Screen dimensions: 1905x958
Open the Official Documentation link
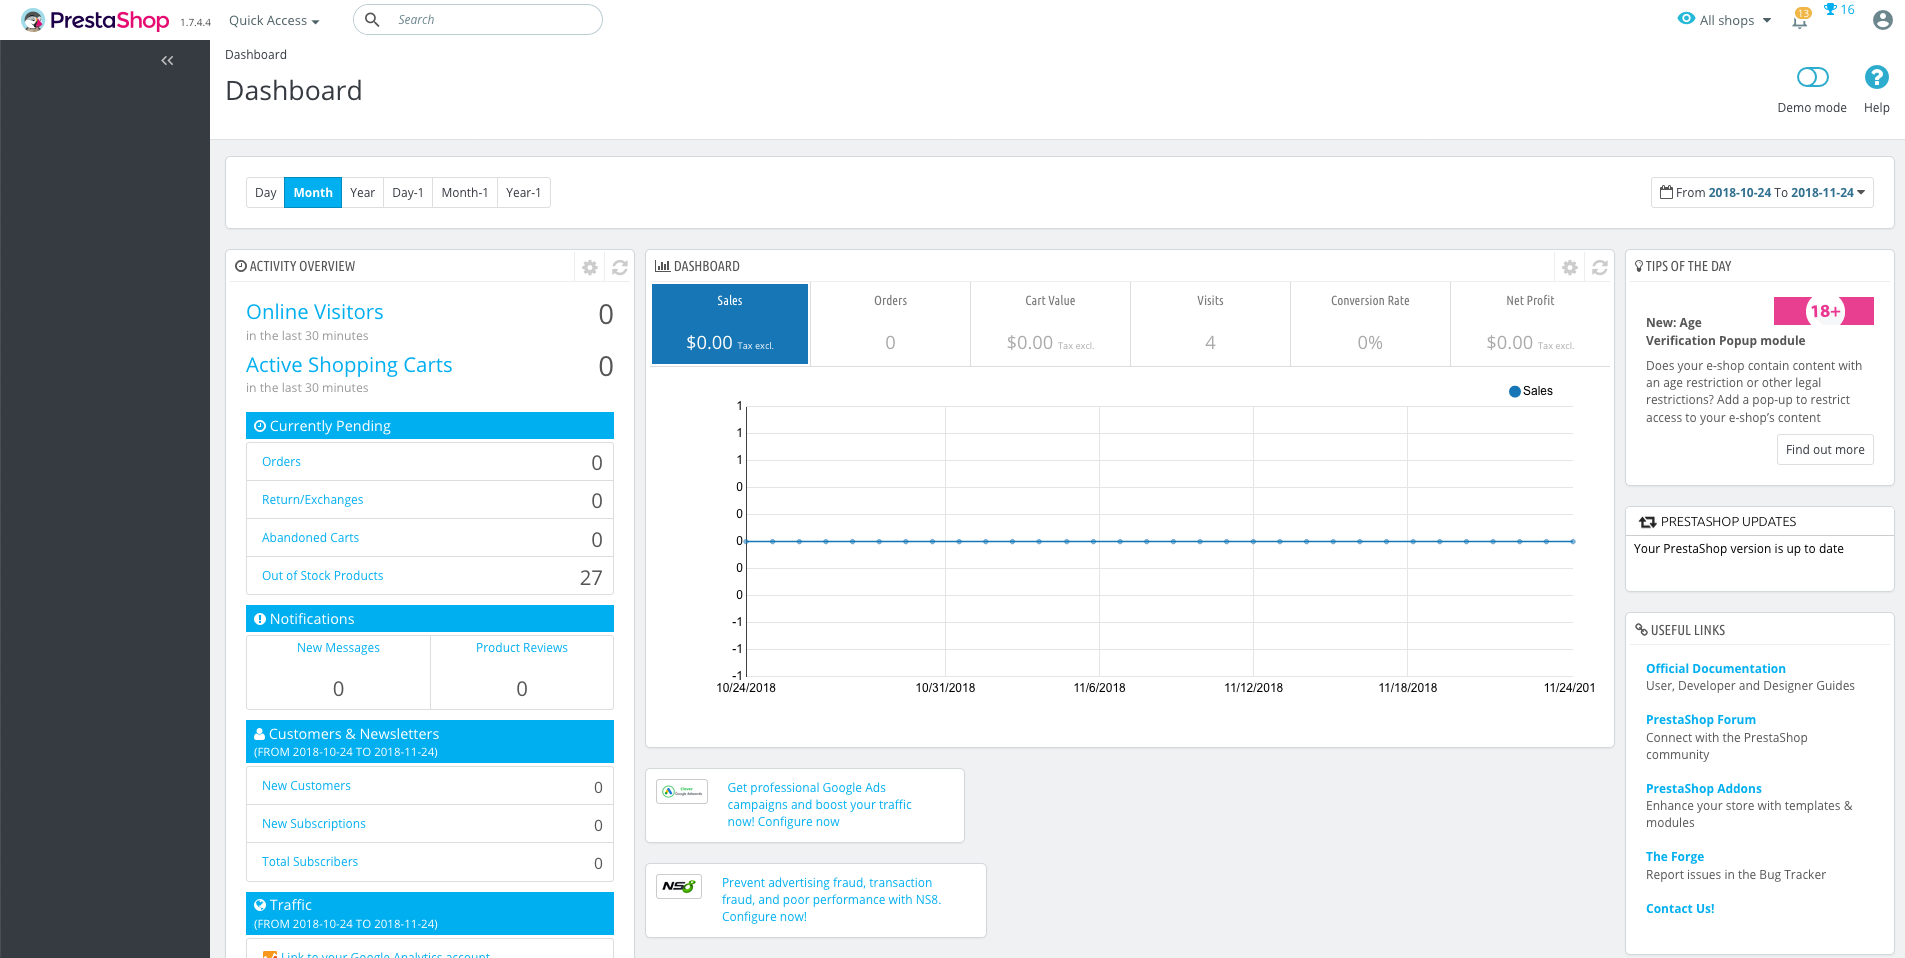point(1716,668)
